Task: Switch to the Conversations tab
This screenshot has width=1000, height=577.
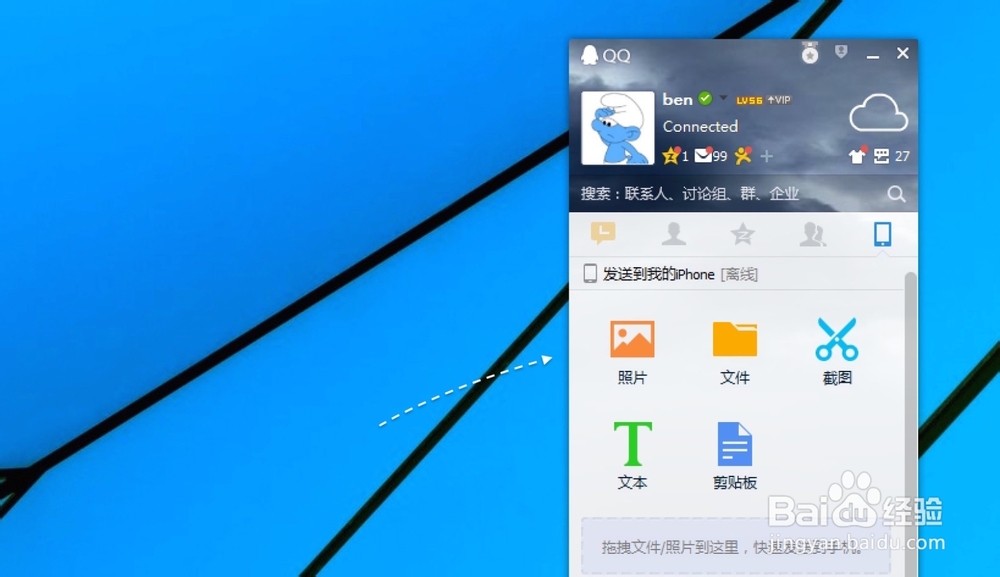Action: click(x=603, y=233)
